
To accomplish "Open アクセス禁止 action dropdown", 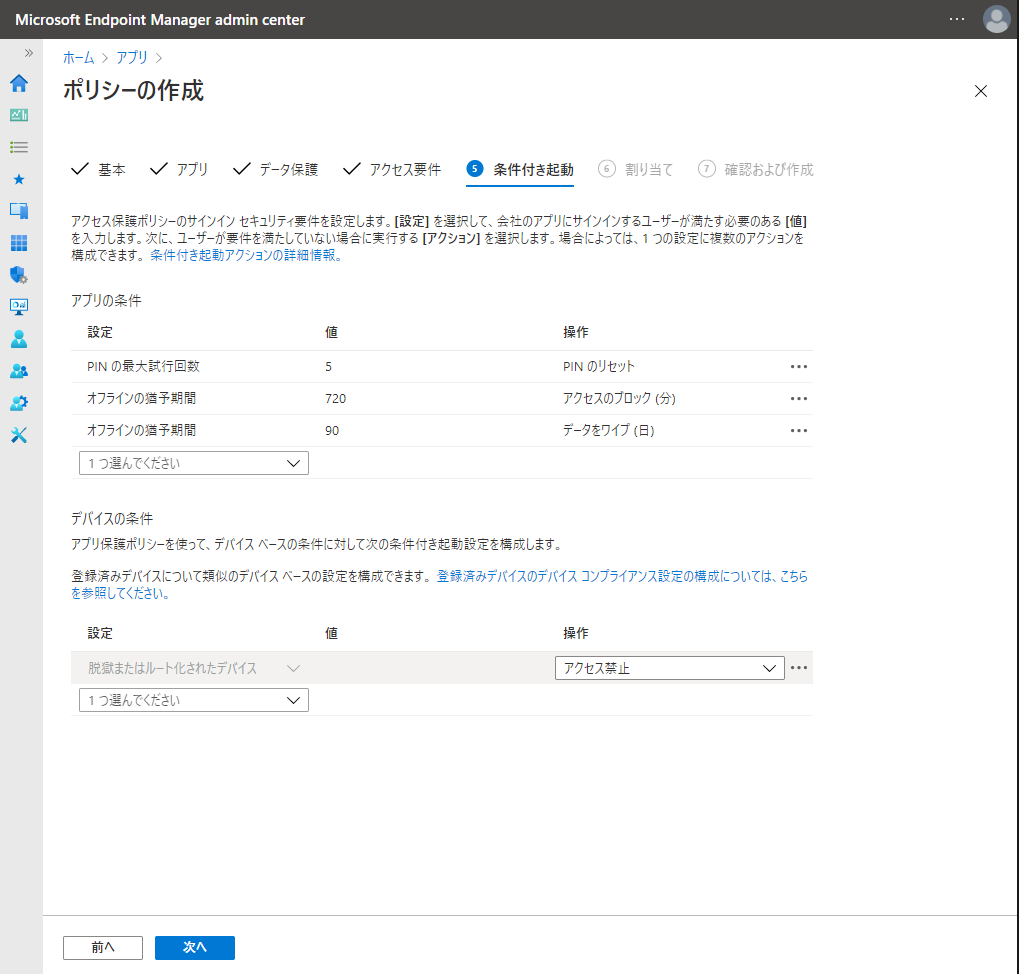I will 669,668.
